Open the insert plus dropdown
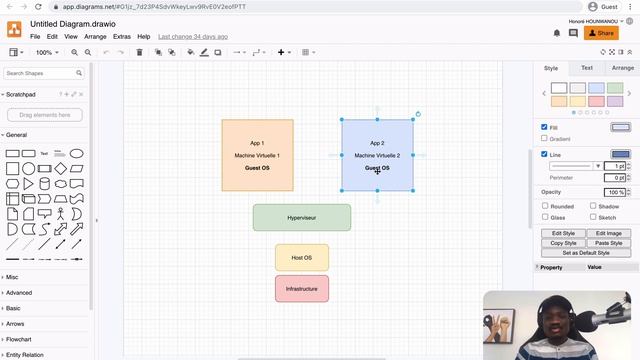The width and height of the screenshot is (640, 360). tap(284, 52)
